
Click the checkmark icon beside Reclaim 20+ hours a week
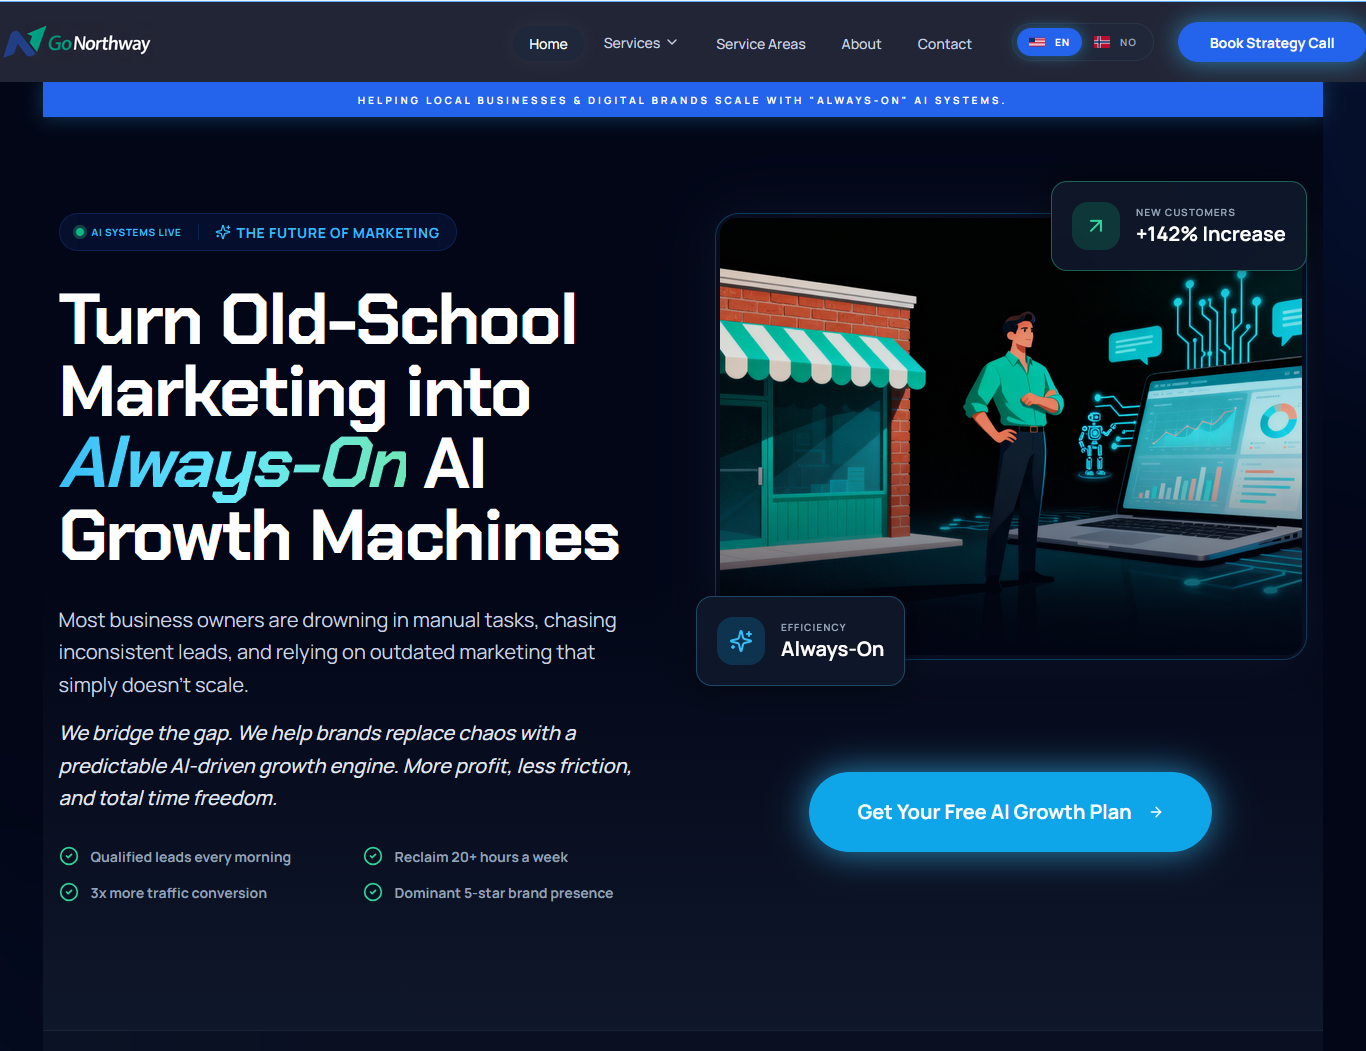373,856
